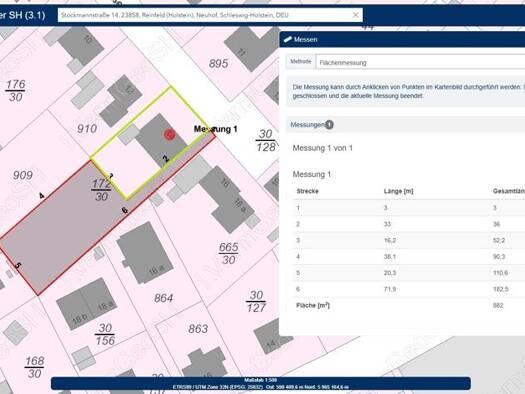This screenshot has height=394, width=525.
Task: Click the parcel labeled 864
Action: (x=163, y=298)
